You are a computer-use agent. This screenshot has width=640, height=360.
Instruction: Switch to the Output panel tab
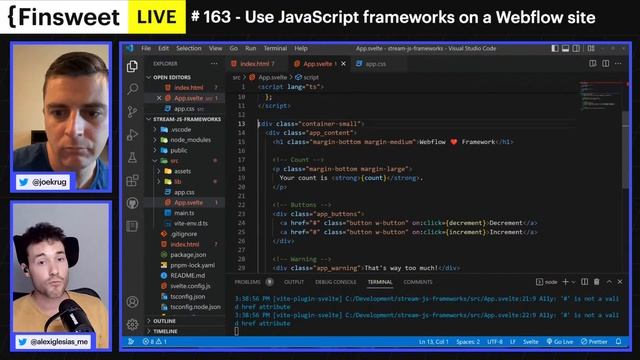(294, 282)
